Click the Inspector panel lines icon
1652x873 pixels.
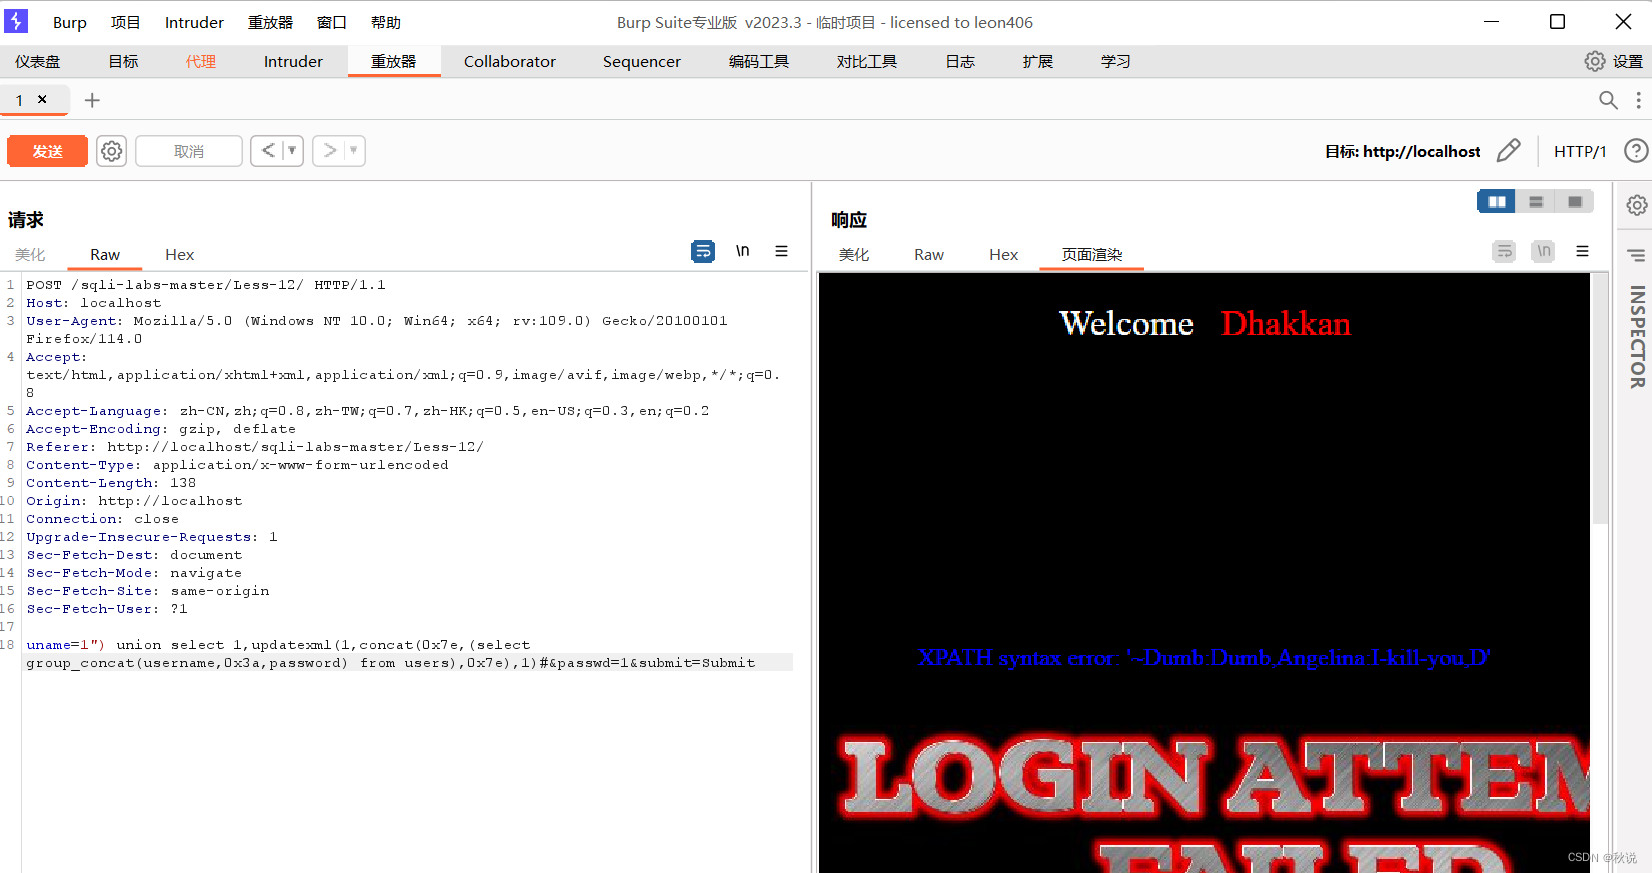pos(1637,255)
